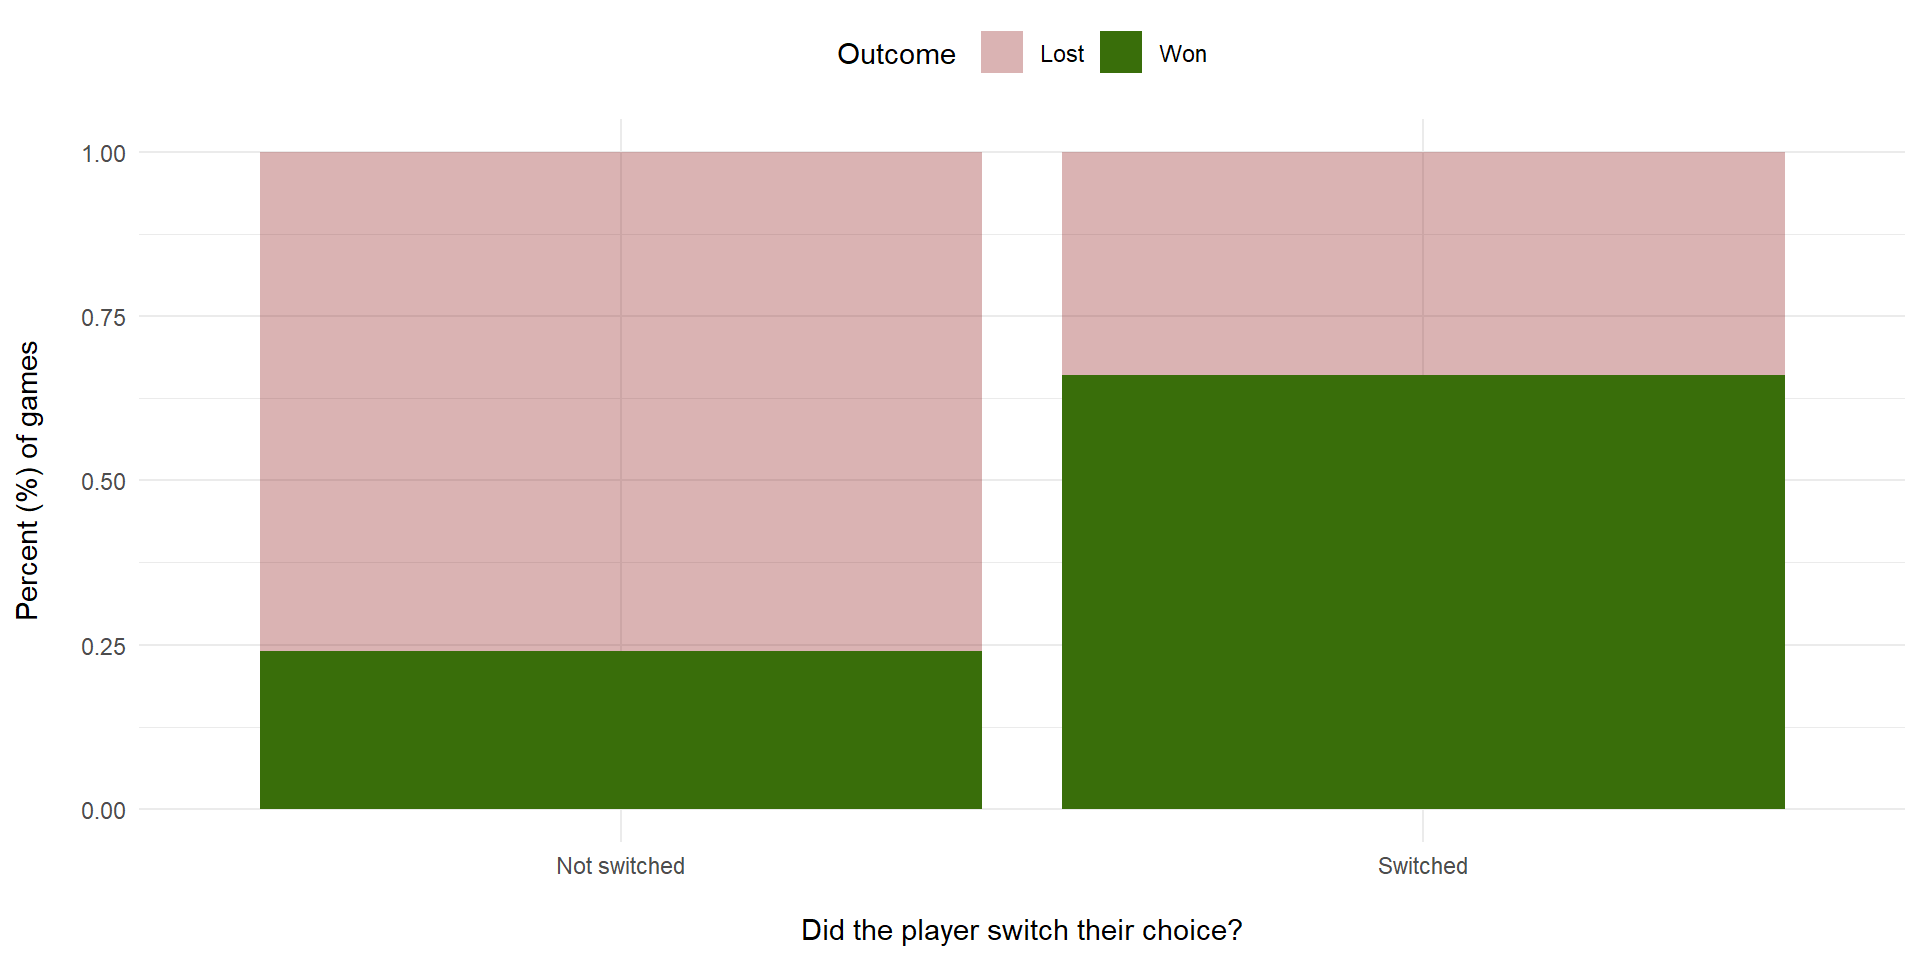Click the green Won legend swatch
1920x960 pixels.
pos(1120,52)
